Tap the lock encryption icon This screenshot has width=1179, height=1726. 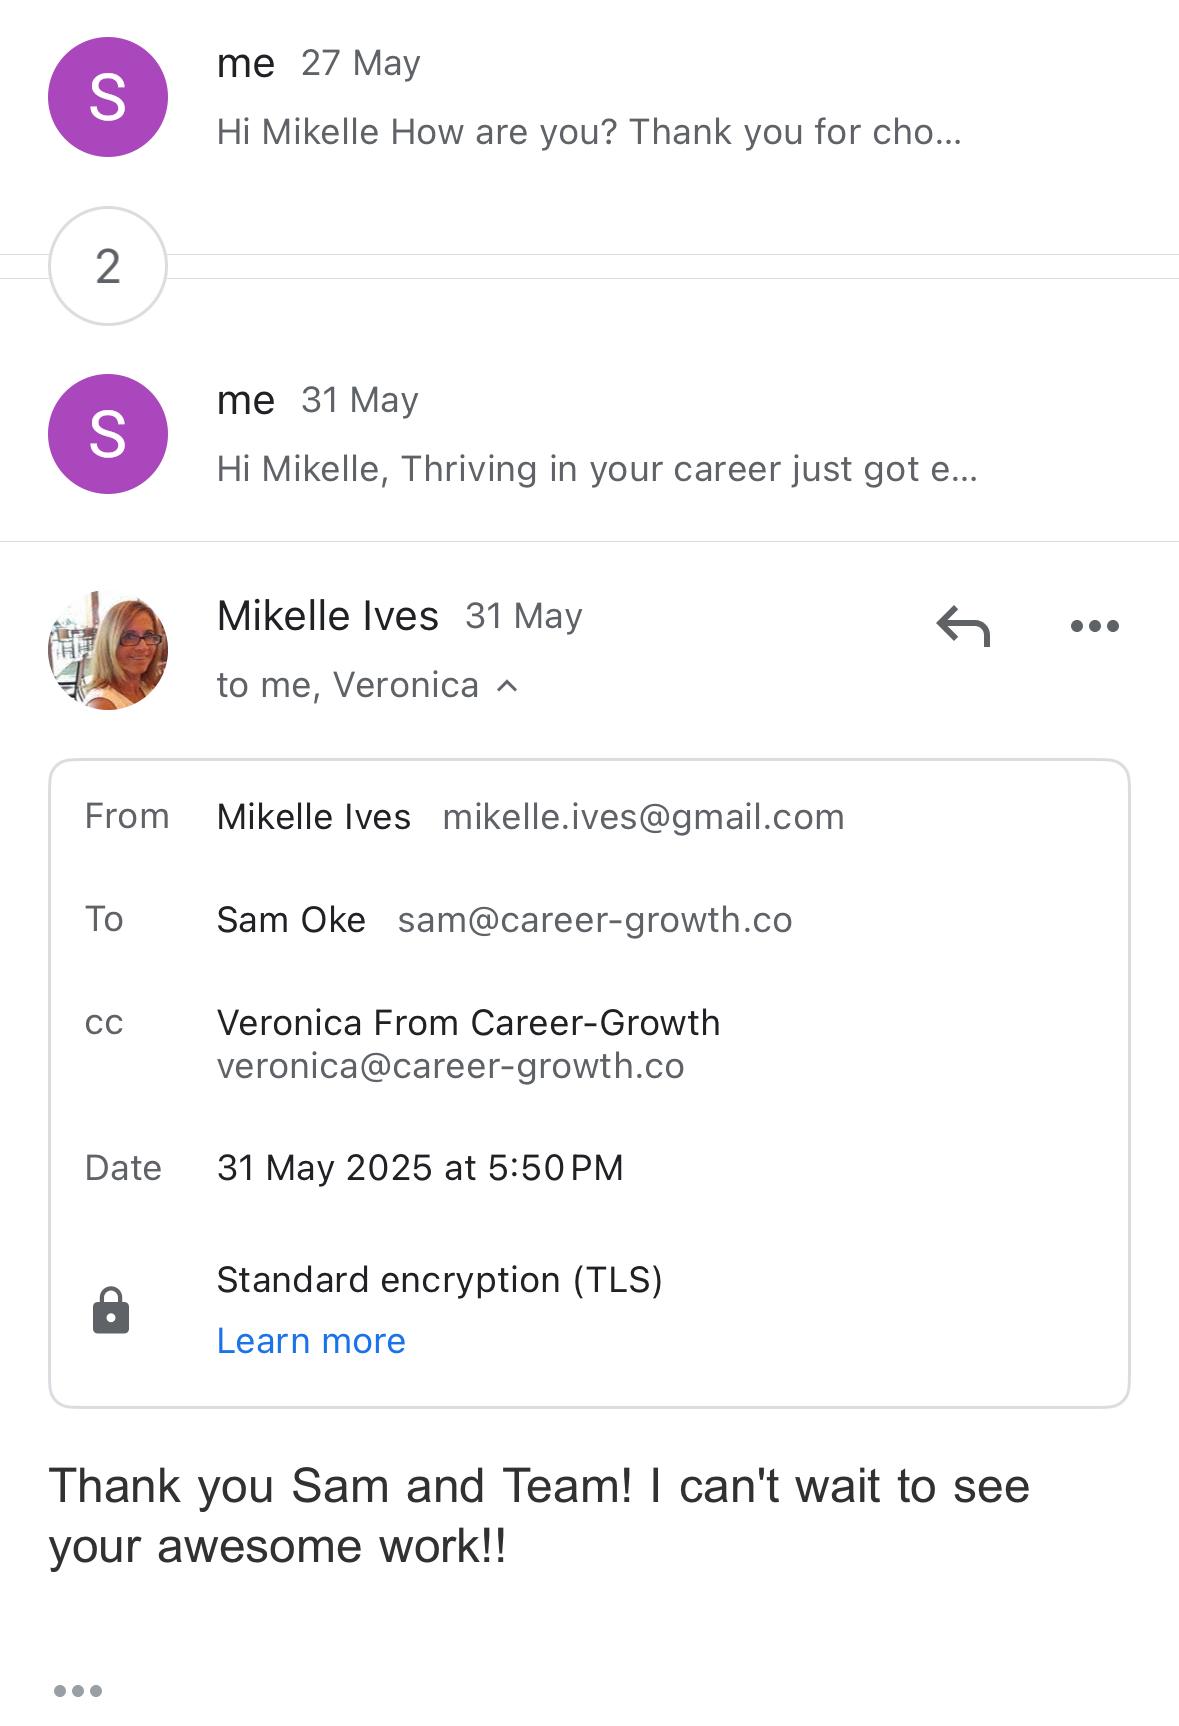[111, 1310]
